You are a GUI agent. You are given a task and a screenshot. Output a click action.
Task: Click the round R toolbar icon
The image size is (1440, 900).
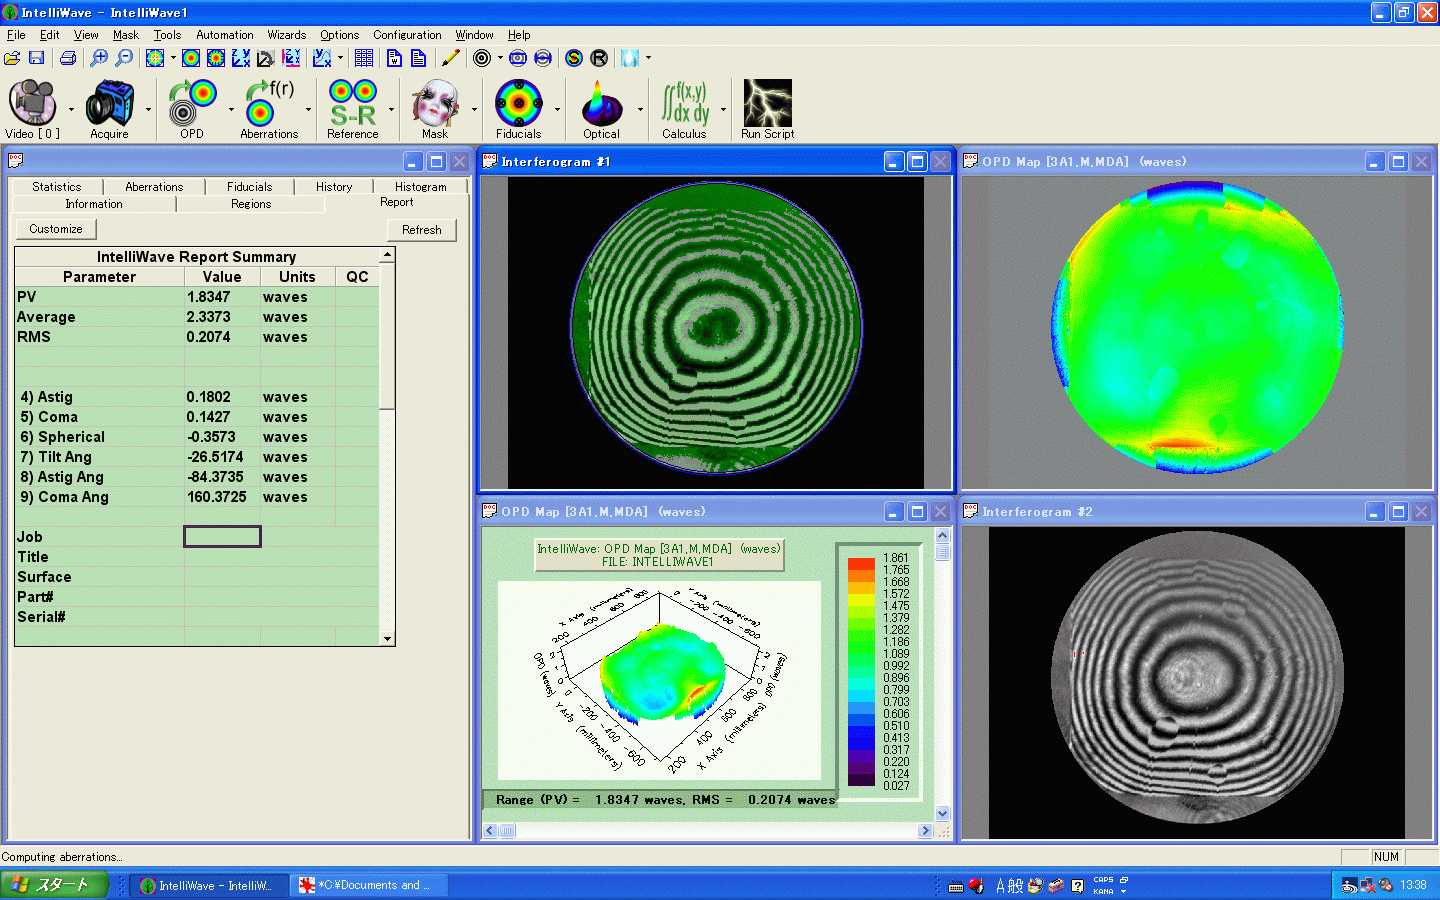[599, 58]
